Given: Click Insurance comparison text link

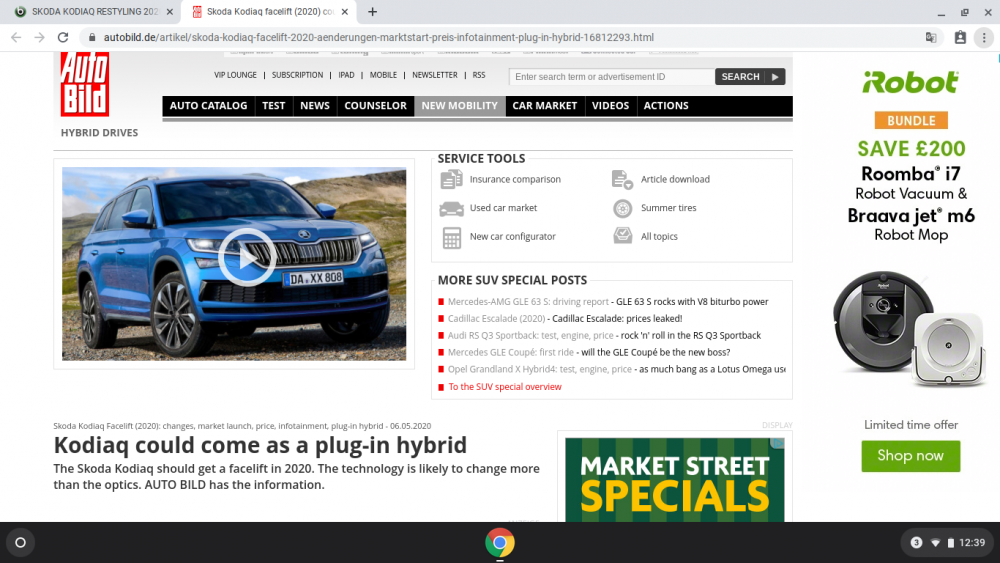Looking at the screenshot, I should click(x=515, y=180).
